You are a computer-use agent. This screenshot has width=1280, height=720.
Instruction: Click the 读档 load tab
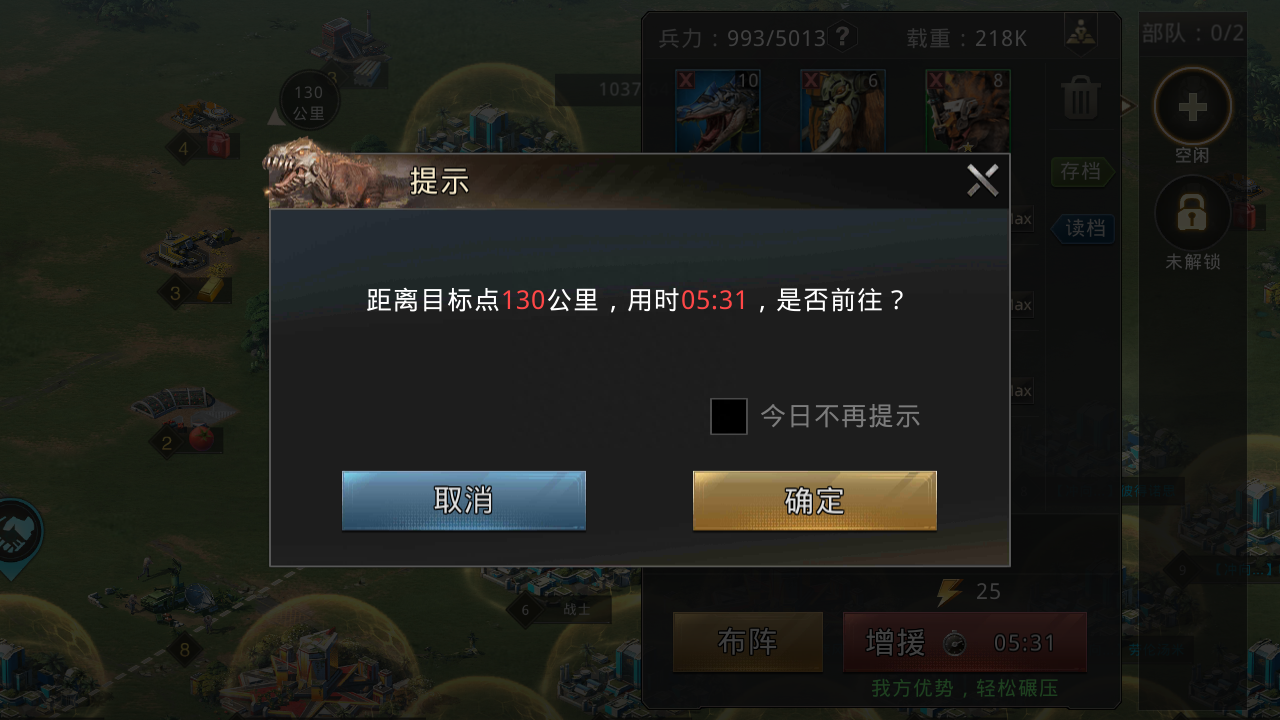point(1083,228)
